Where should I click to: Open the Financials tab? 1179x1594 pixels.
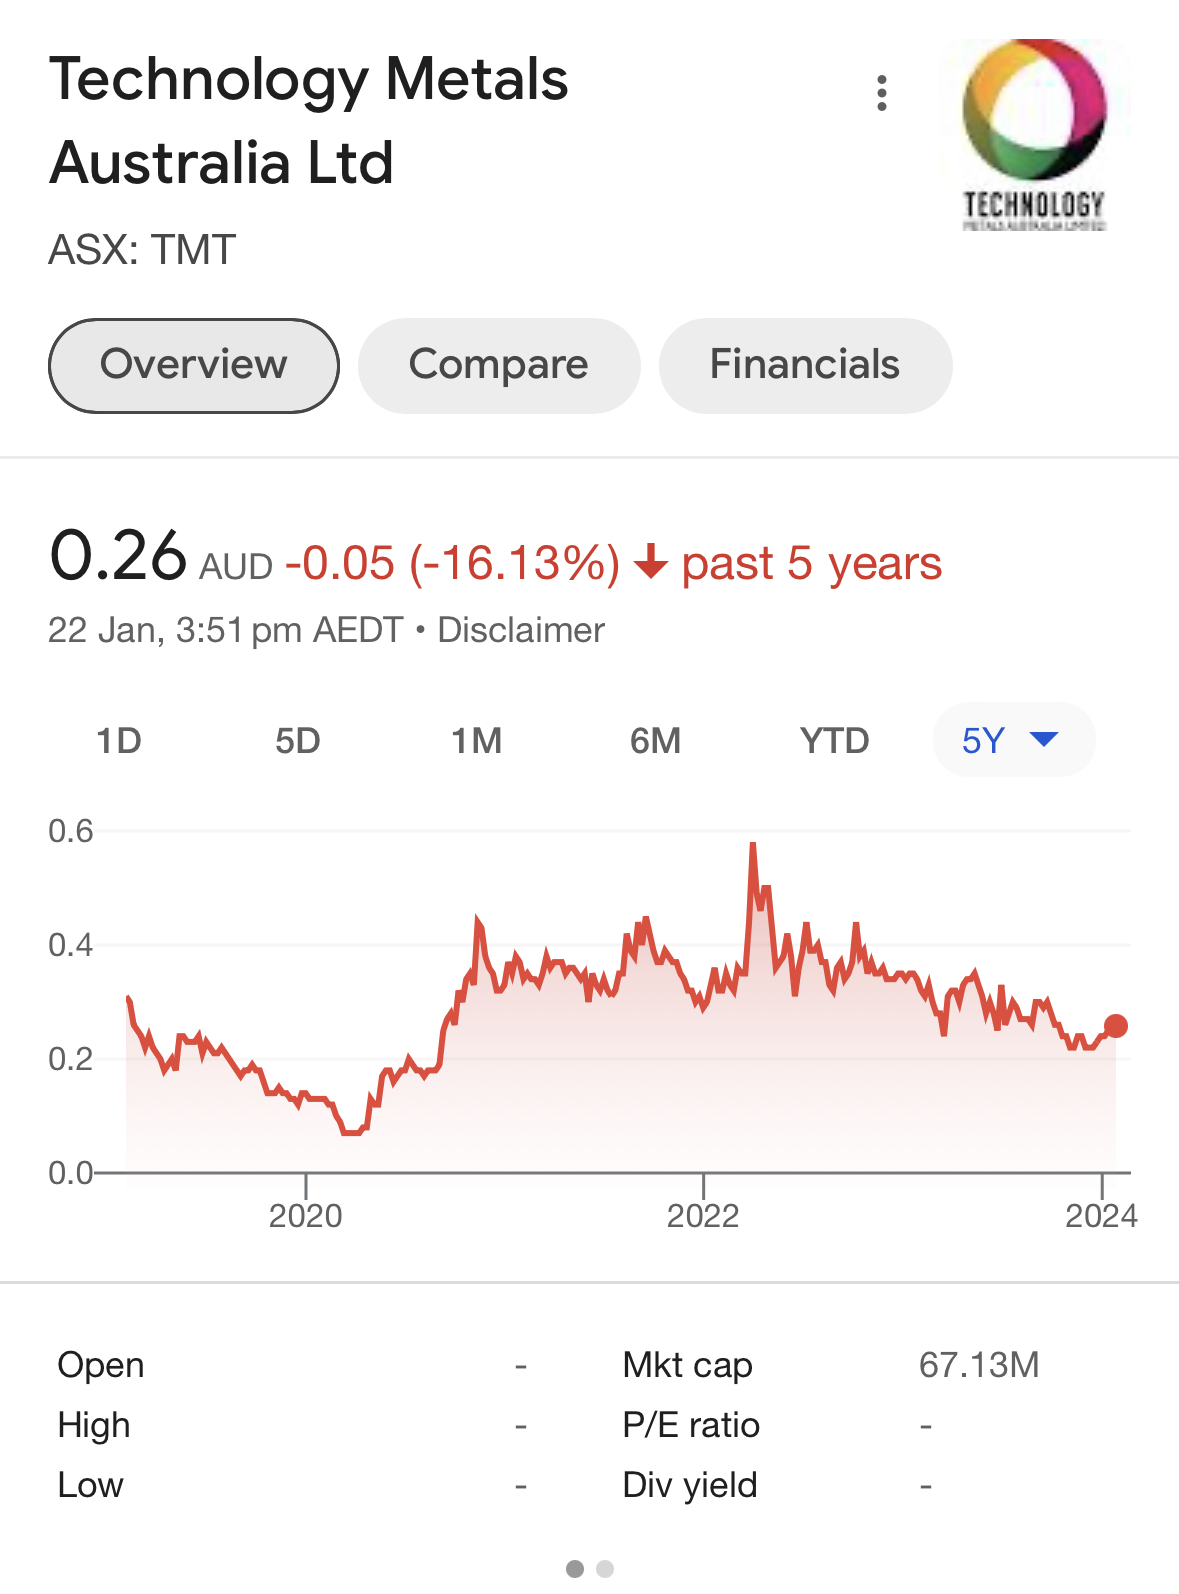tap(805, 365)
